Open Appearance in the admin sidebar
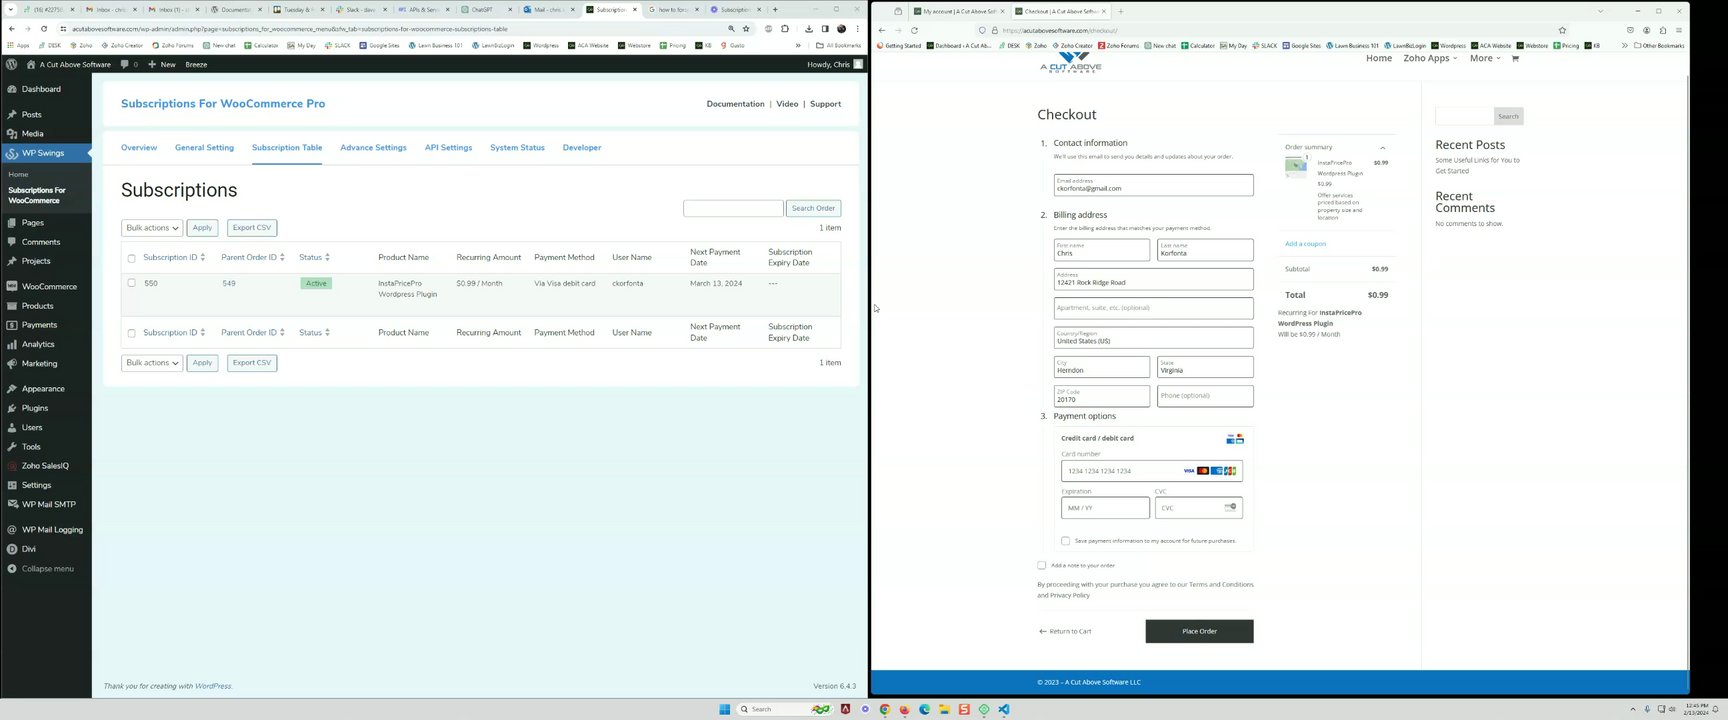 43,389
